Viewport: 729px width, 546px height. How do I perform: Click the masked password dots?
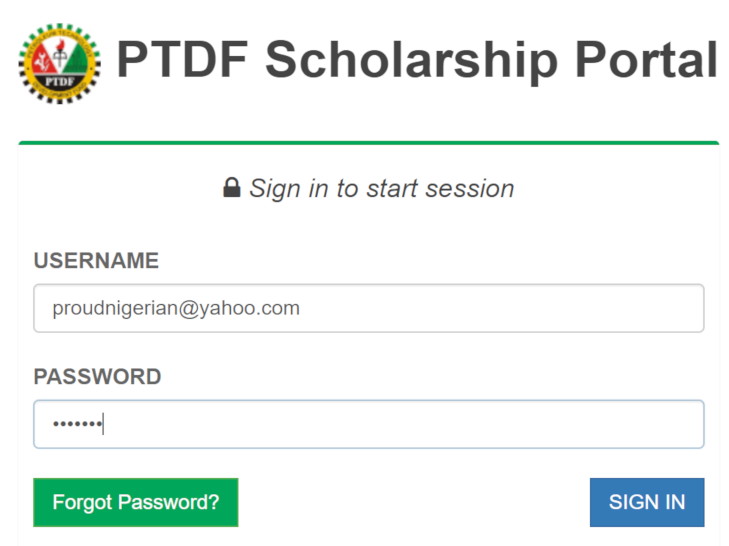(x=77, y=424)
